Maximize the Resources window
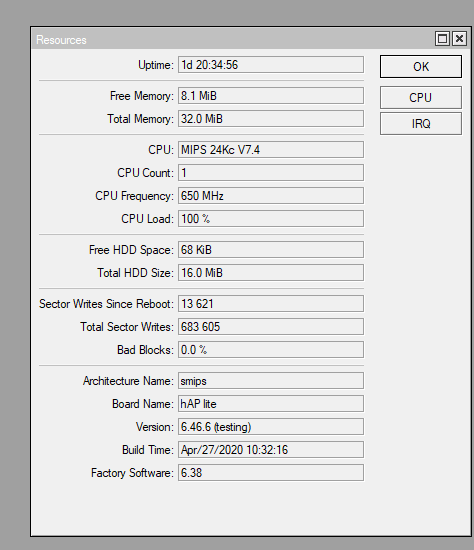The height and width of the screenshot is (550, 474). 442,39
